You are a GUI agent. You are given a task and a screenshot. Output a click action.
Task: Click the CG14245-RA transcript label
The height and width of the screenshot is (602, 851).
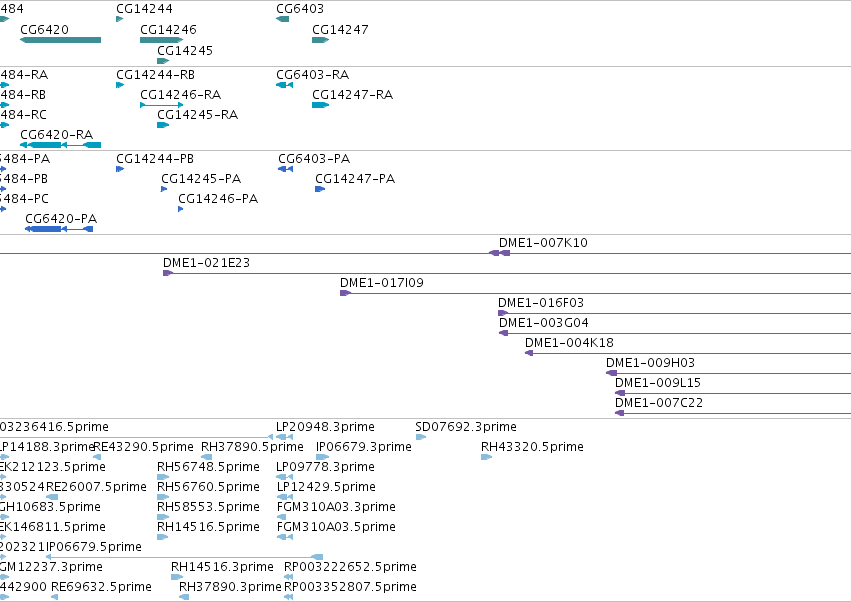click(x=198, y=115)
